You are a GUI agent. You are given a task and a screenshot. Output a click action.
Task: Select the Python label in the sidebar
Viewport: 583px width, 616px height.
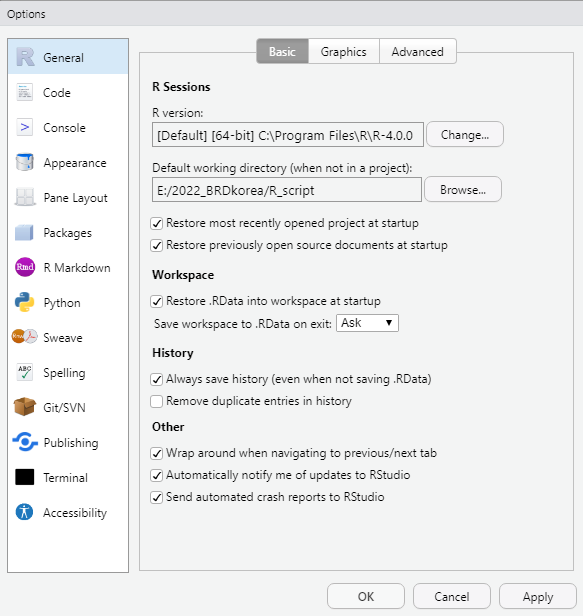62,302
